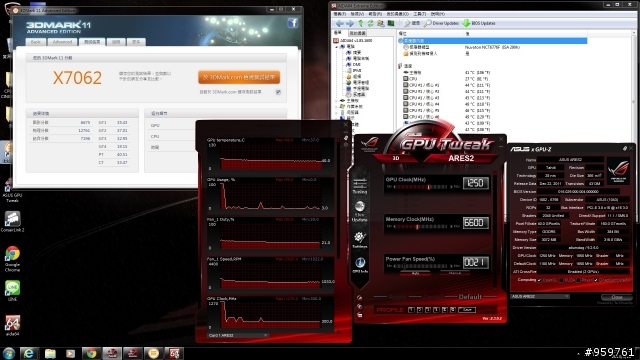Click AIDA64 green up arrow icon

(361, 24)
